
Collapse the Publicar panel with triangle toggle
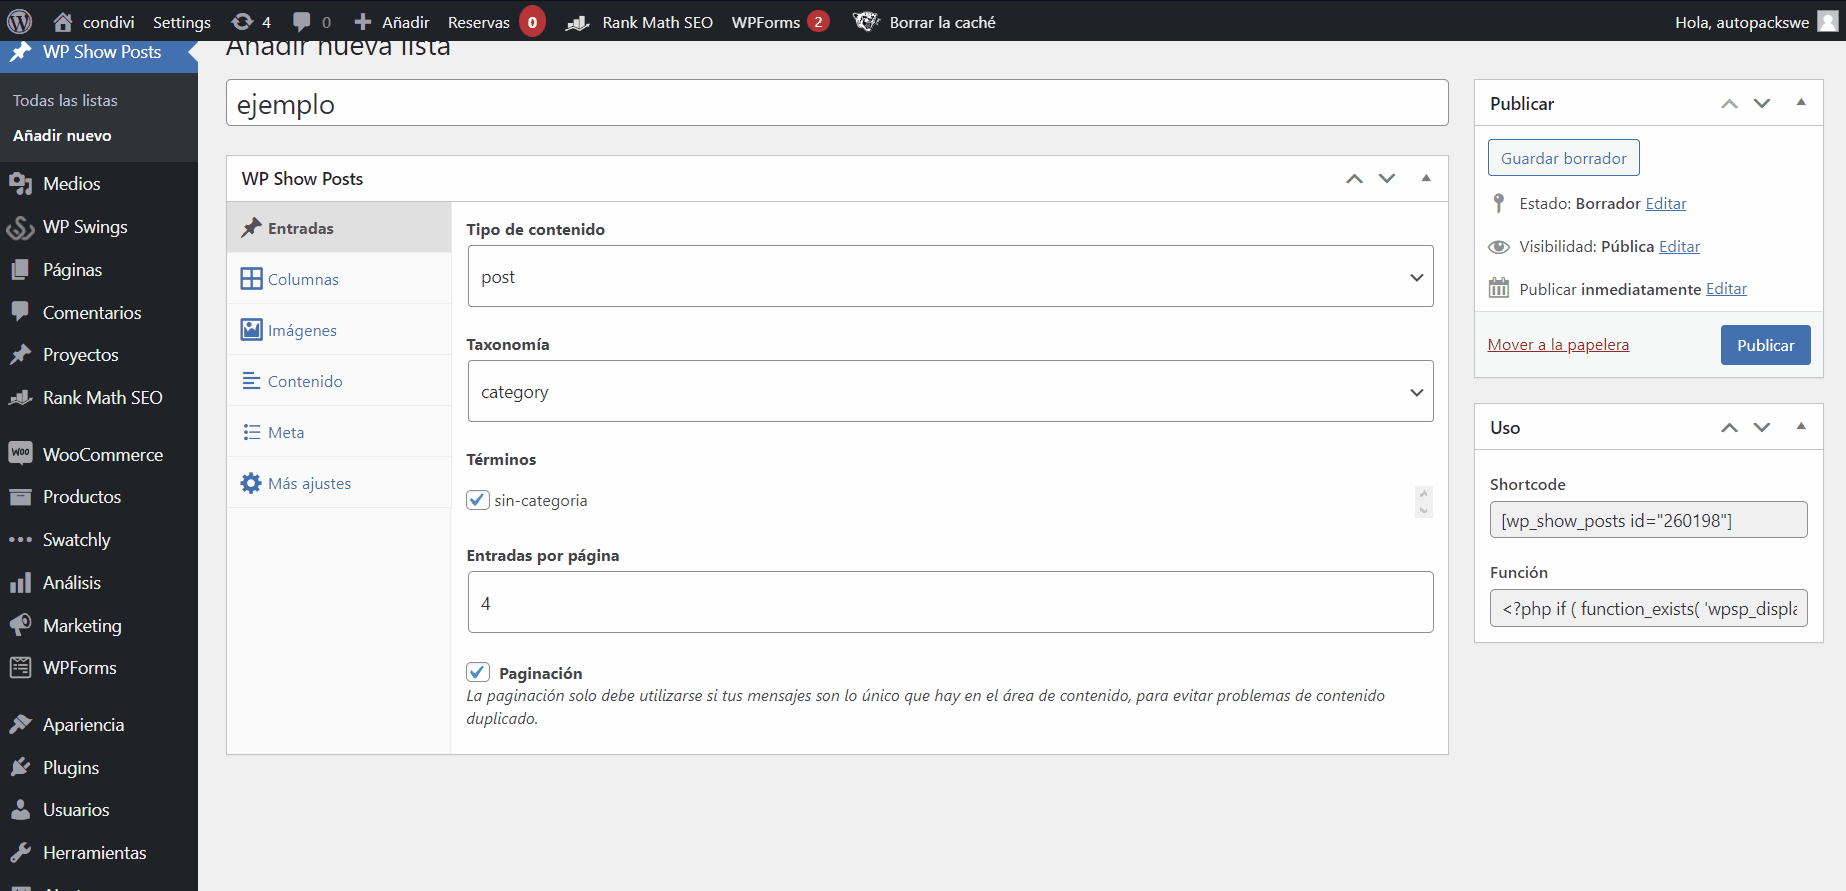(1801, 103)
